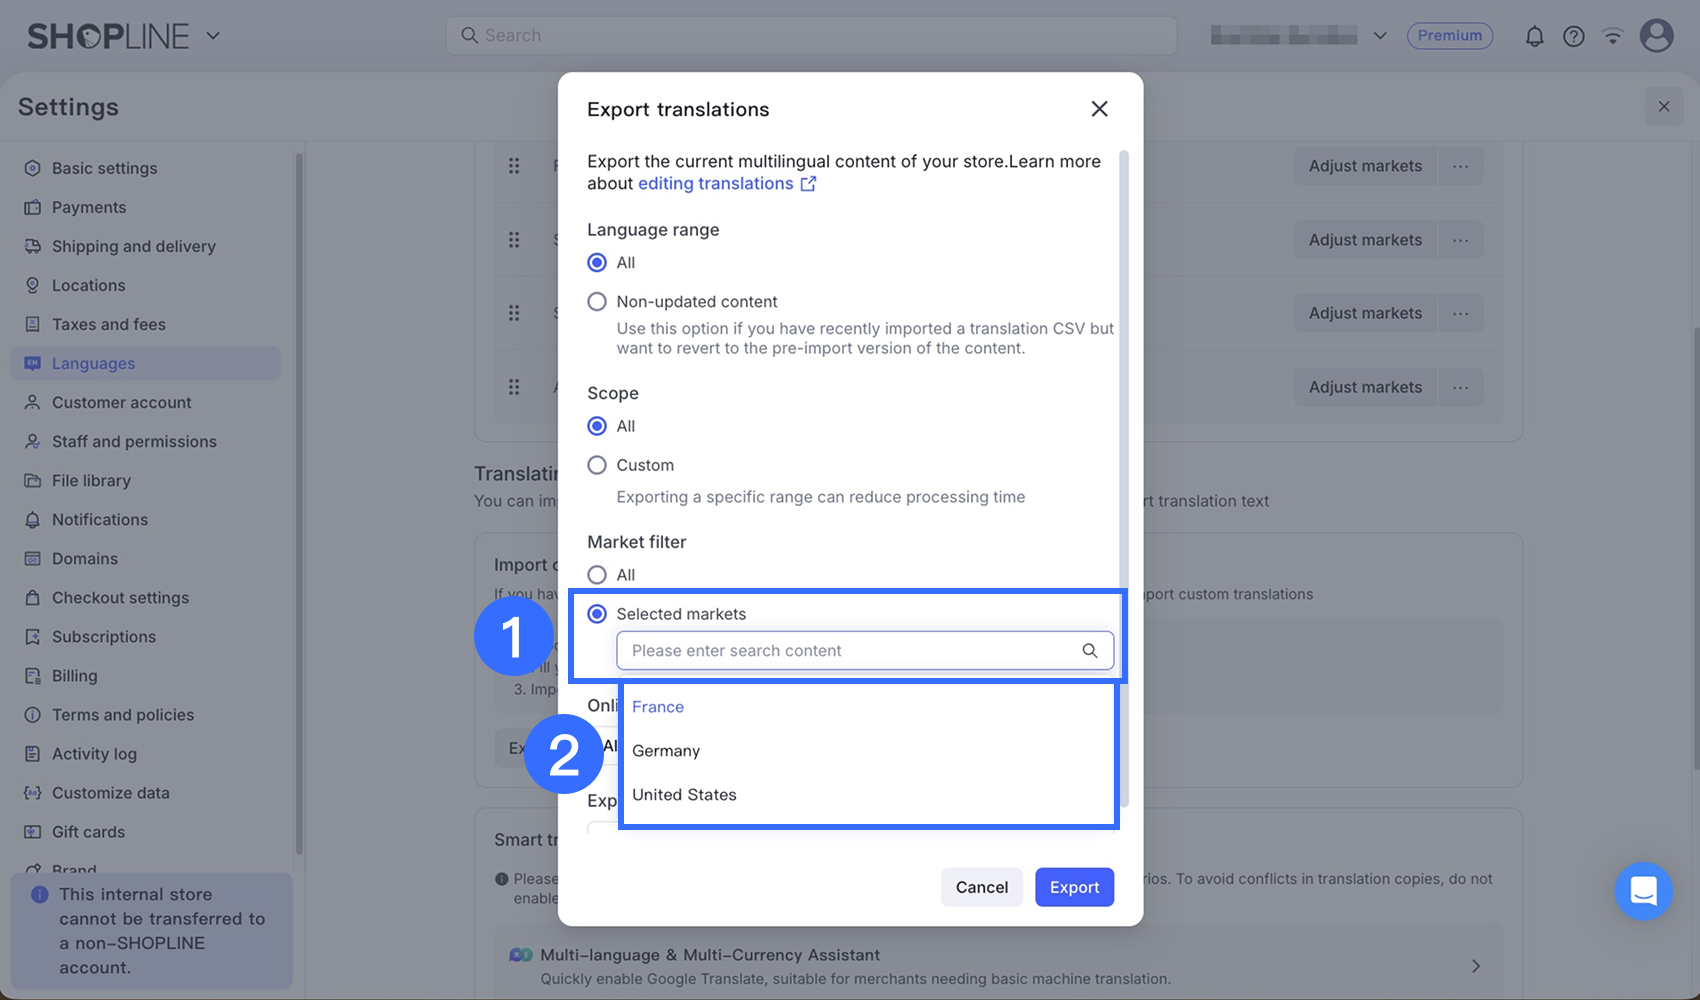Image resolution: width=1700 pixels, height=1000 pixels.
Task: Expand the SHOPLINE logo dropdown arrow
Action: pyautogui.click(x=213, y=36)
